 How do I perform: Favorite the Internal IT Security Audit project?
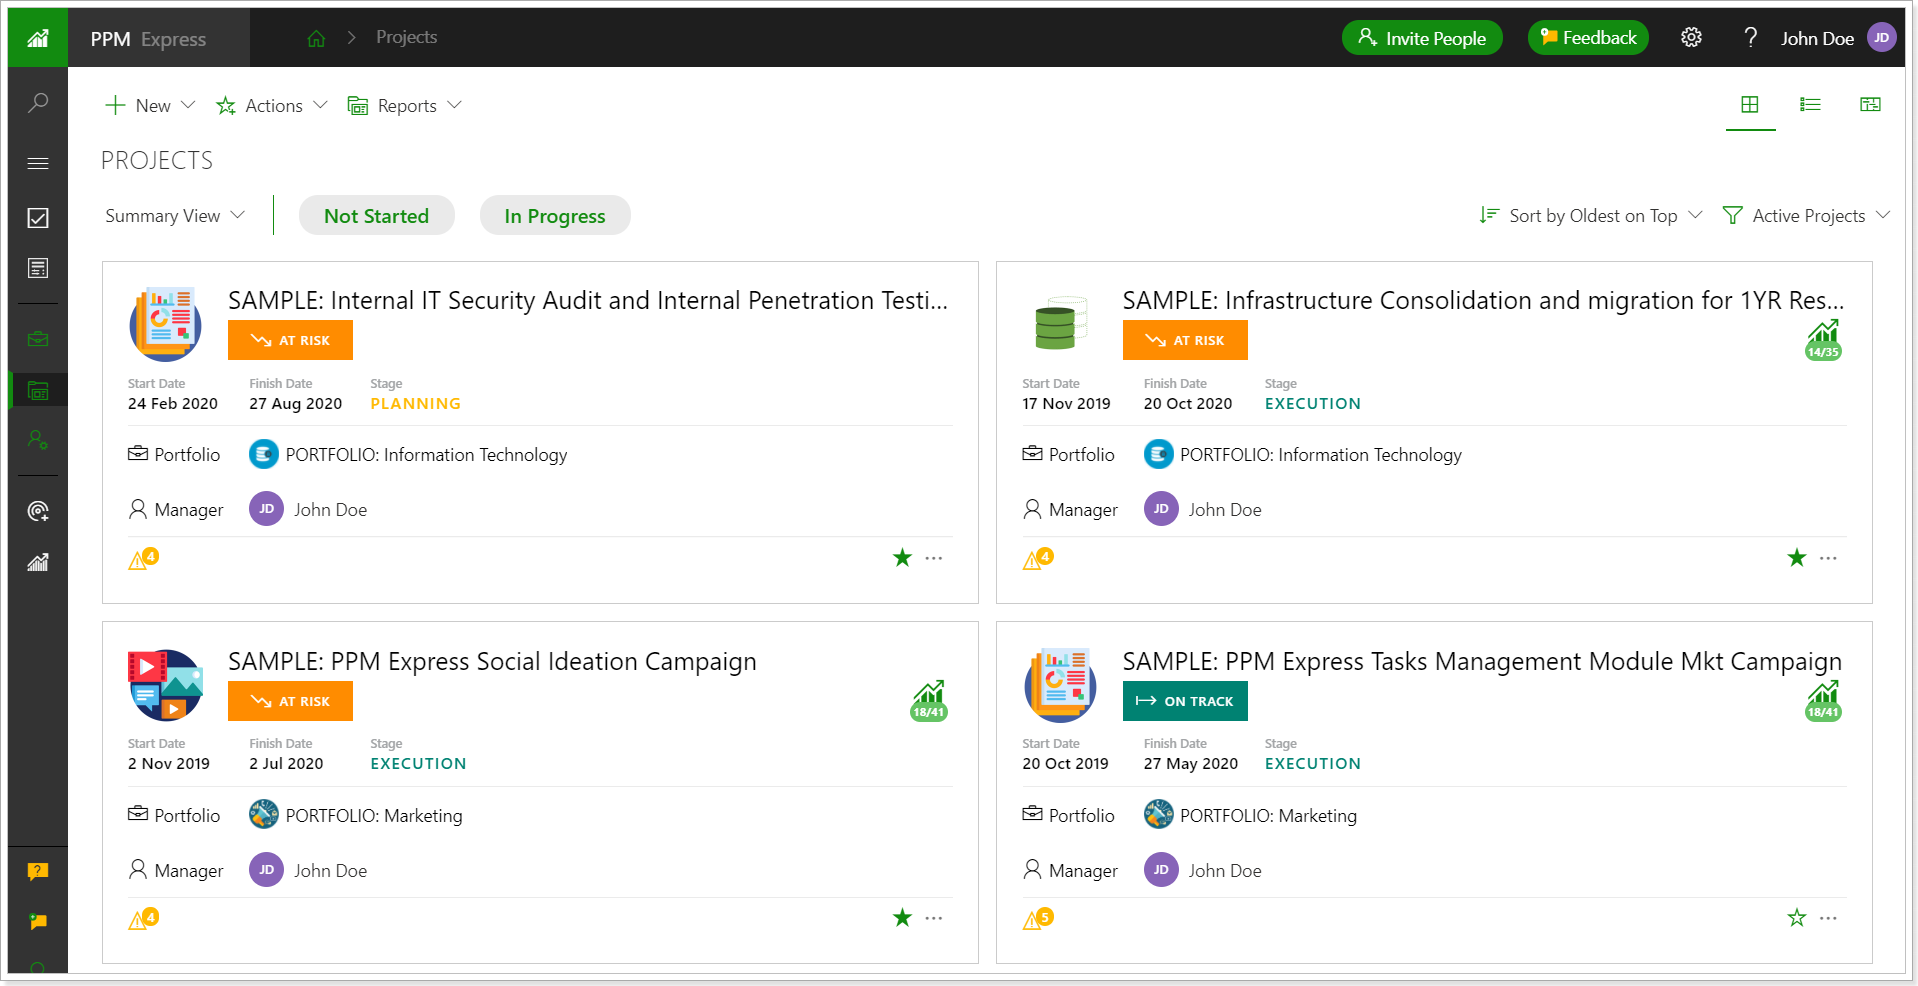902,558
